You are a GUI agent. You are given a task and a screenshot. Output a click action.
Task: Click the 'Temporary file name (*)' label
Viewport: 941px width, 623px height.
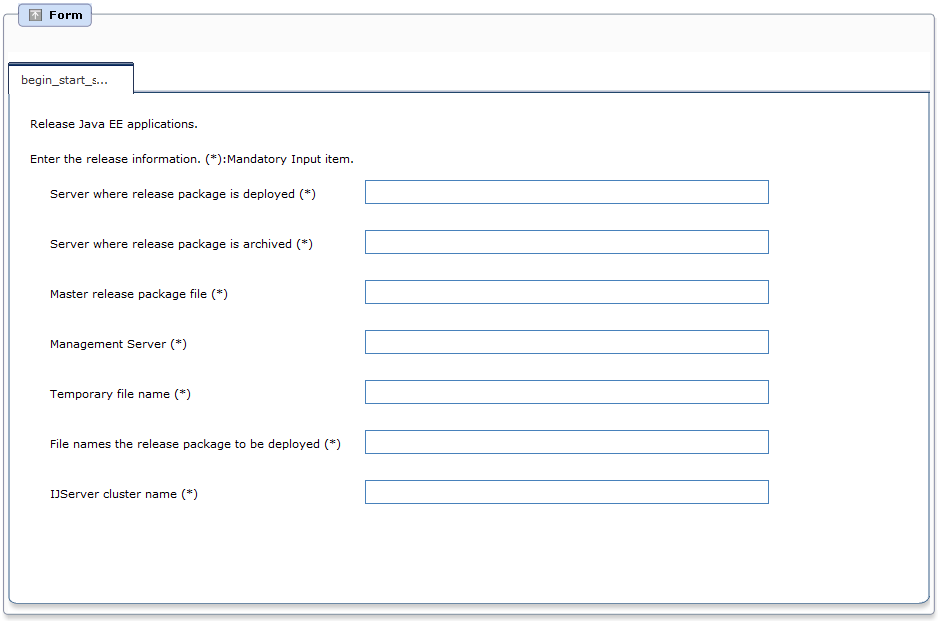click(120, 394)
